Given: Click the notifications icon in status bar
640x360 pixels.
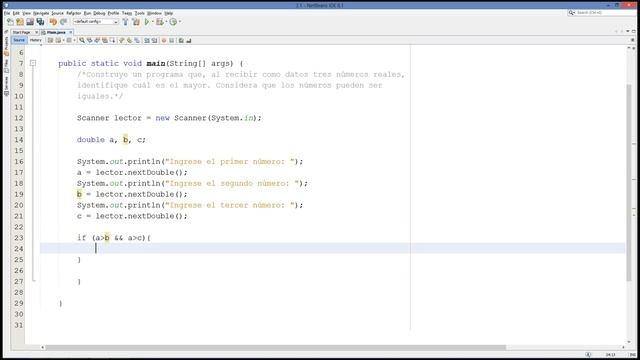Looking at the screenshot, I should (x=588, y=354).
